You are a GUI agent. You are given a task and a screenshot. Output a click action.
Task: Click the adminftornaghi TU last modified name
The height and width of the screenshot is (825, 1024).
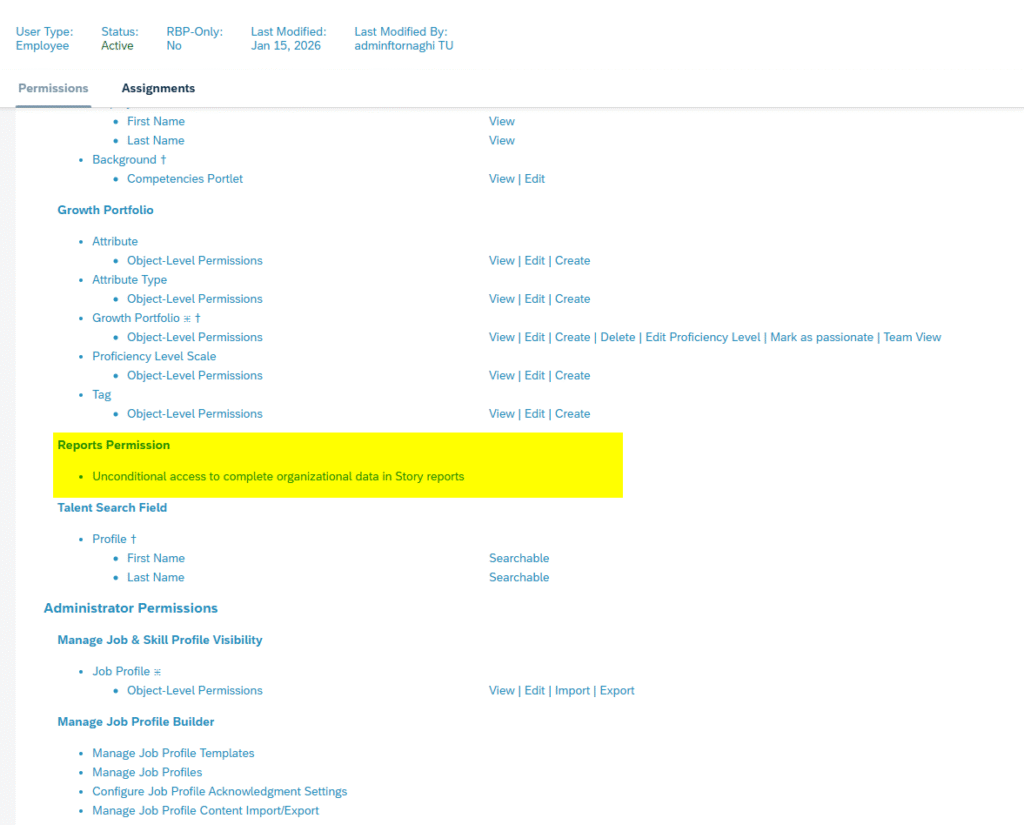click(403, 46)
